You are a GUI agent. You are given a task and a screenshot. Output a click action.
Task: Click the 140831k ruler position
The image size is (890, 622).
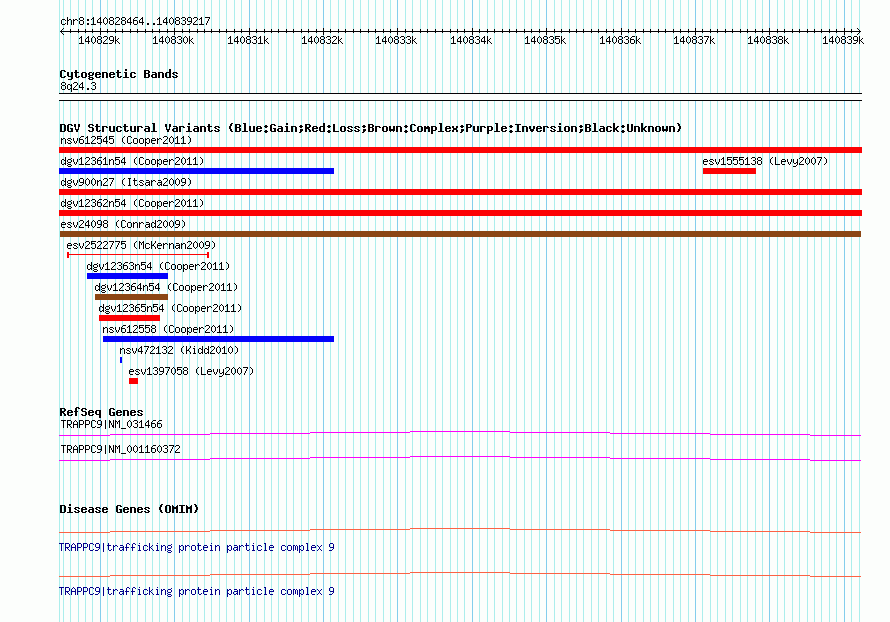click(x=248, y=40)
